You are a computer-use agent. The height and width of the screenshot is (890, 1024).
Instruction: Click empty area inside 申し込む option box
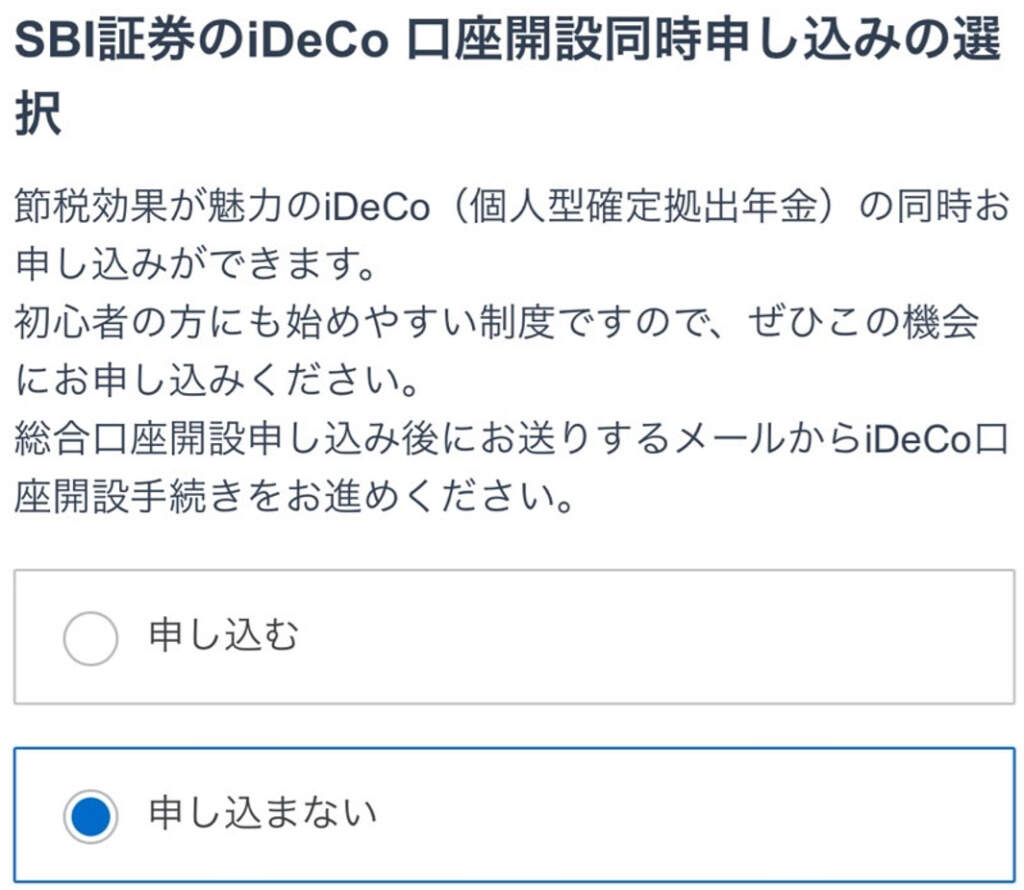[x=650, y=638]
